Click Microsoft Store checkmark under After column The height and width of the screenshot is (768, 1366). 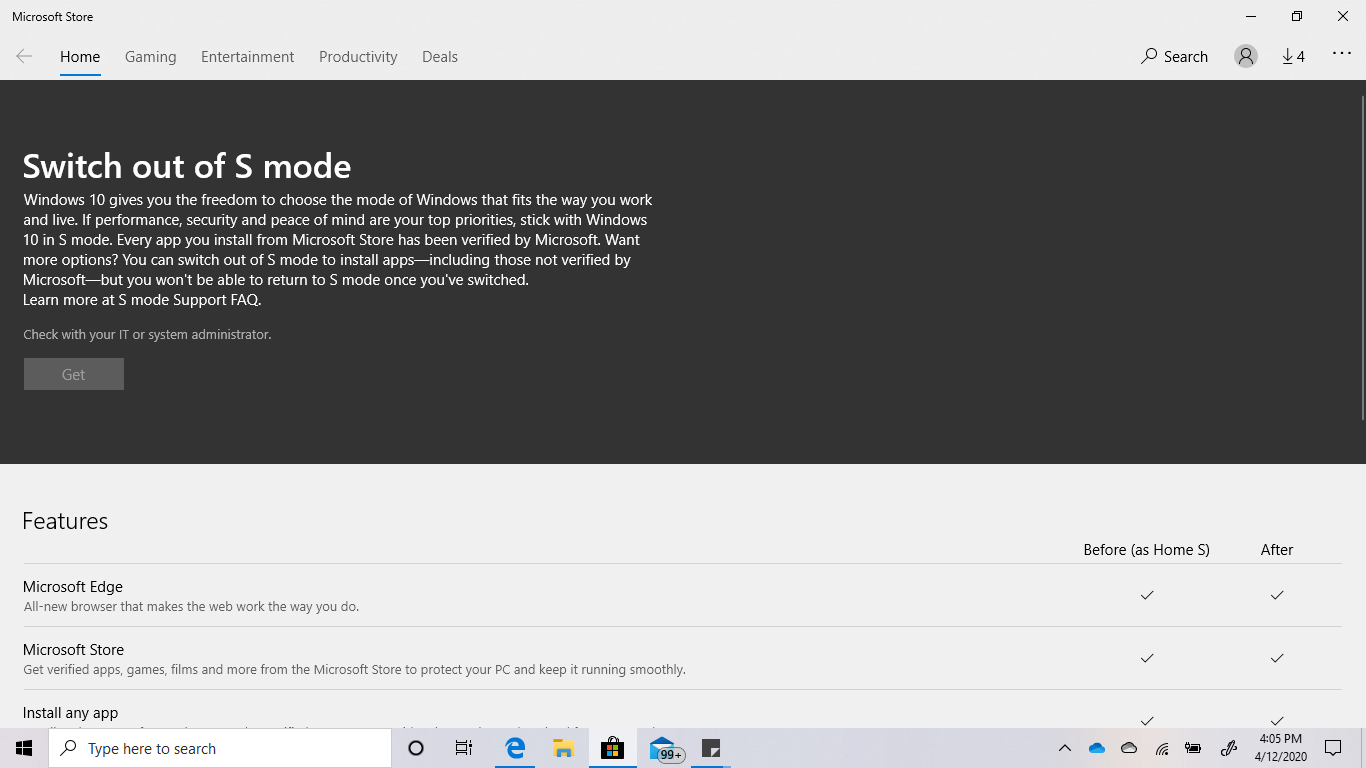[1277, 658]
